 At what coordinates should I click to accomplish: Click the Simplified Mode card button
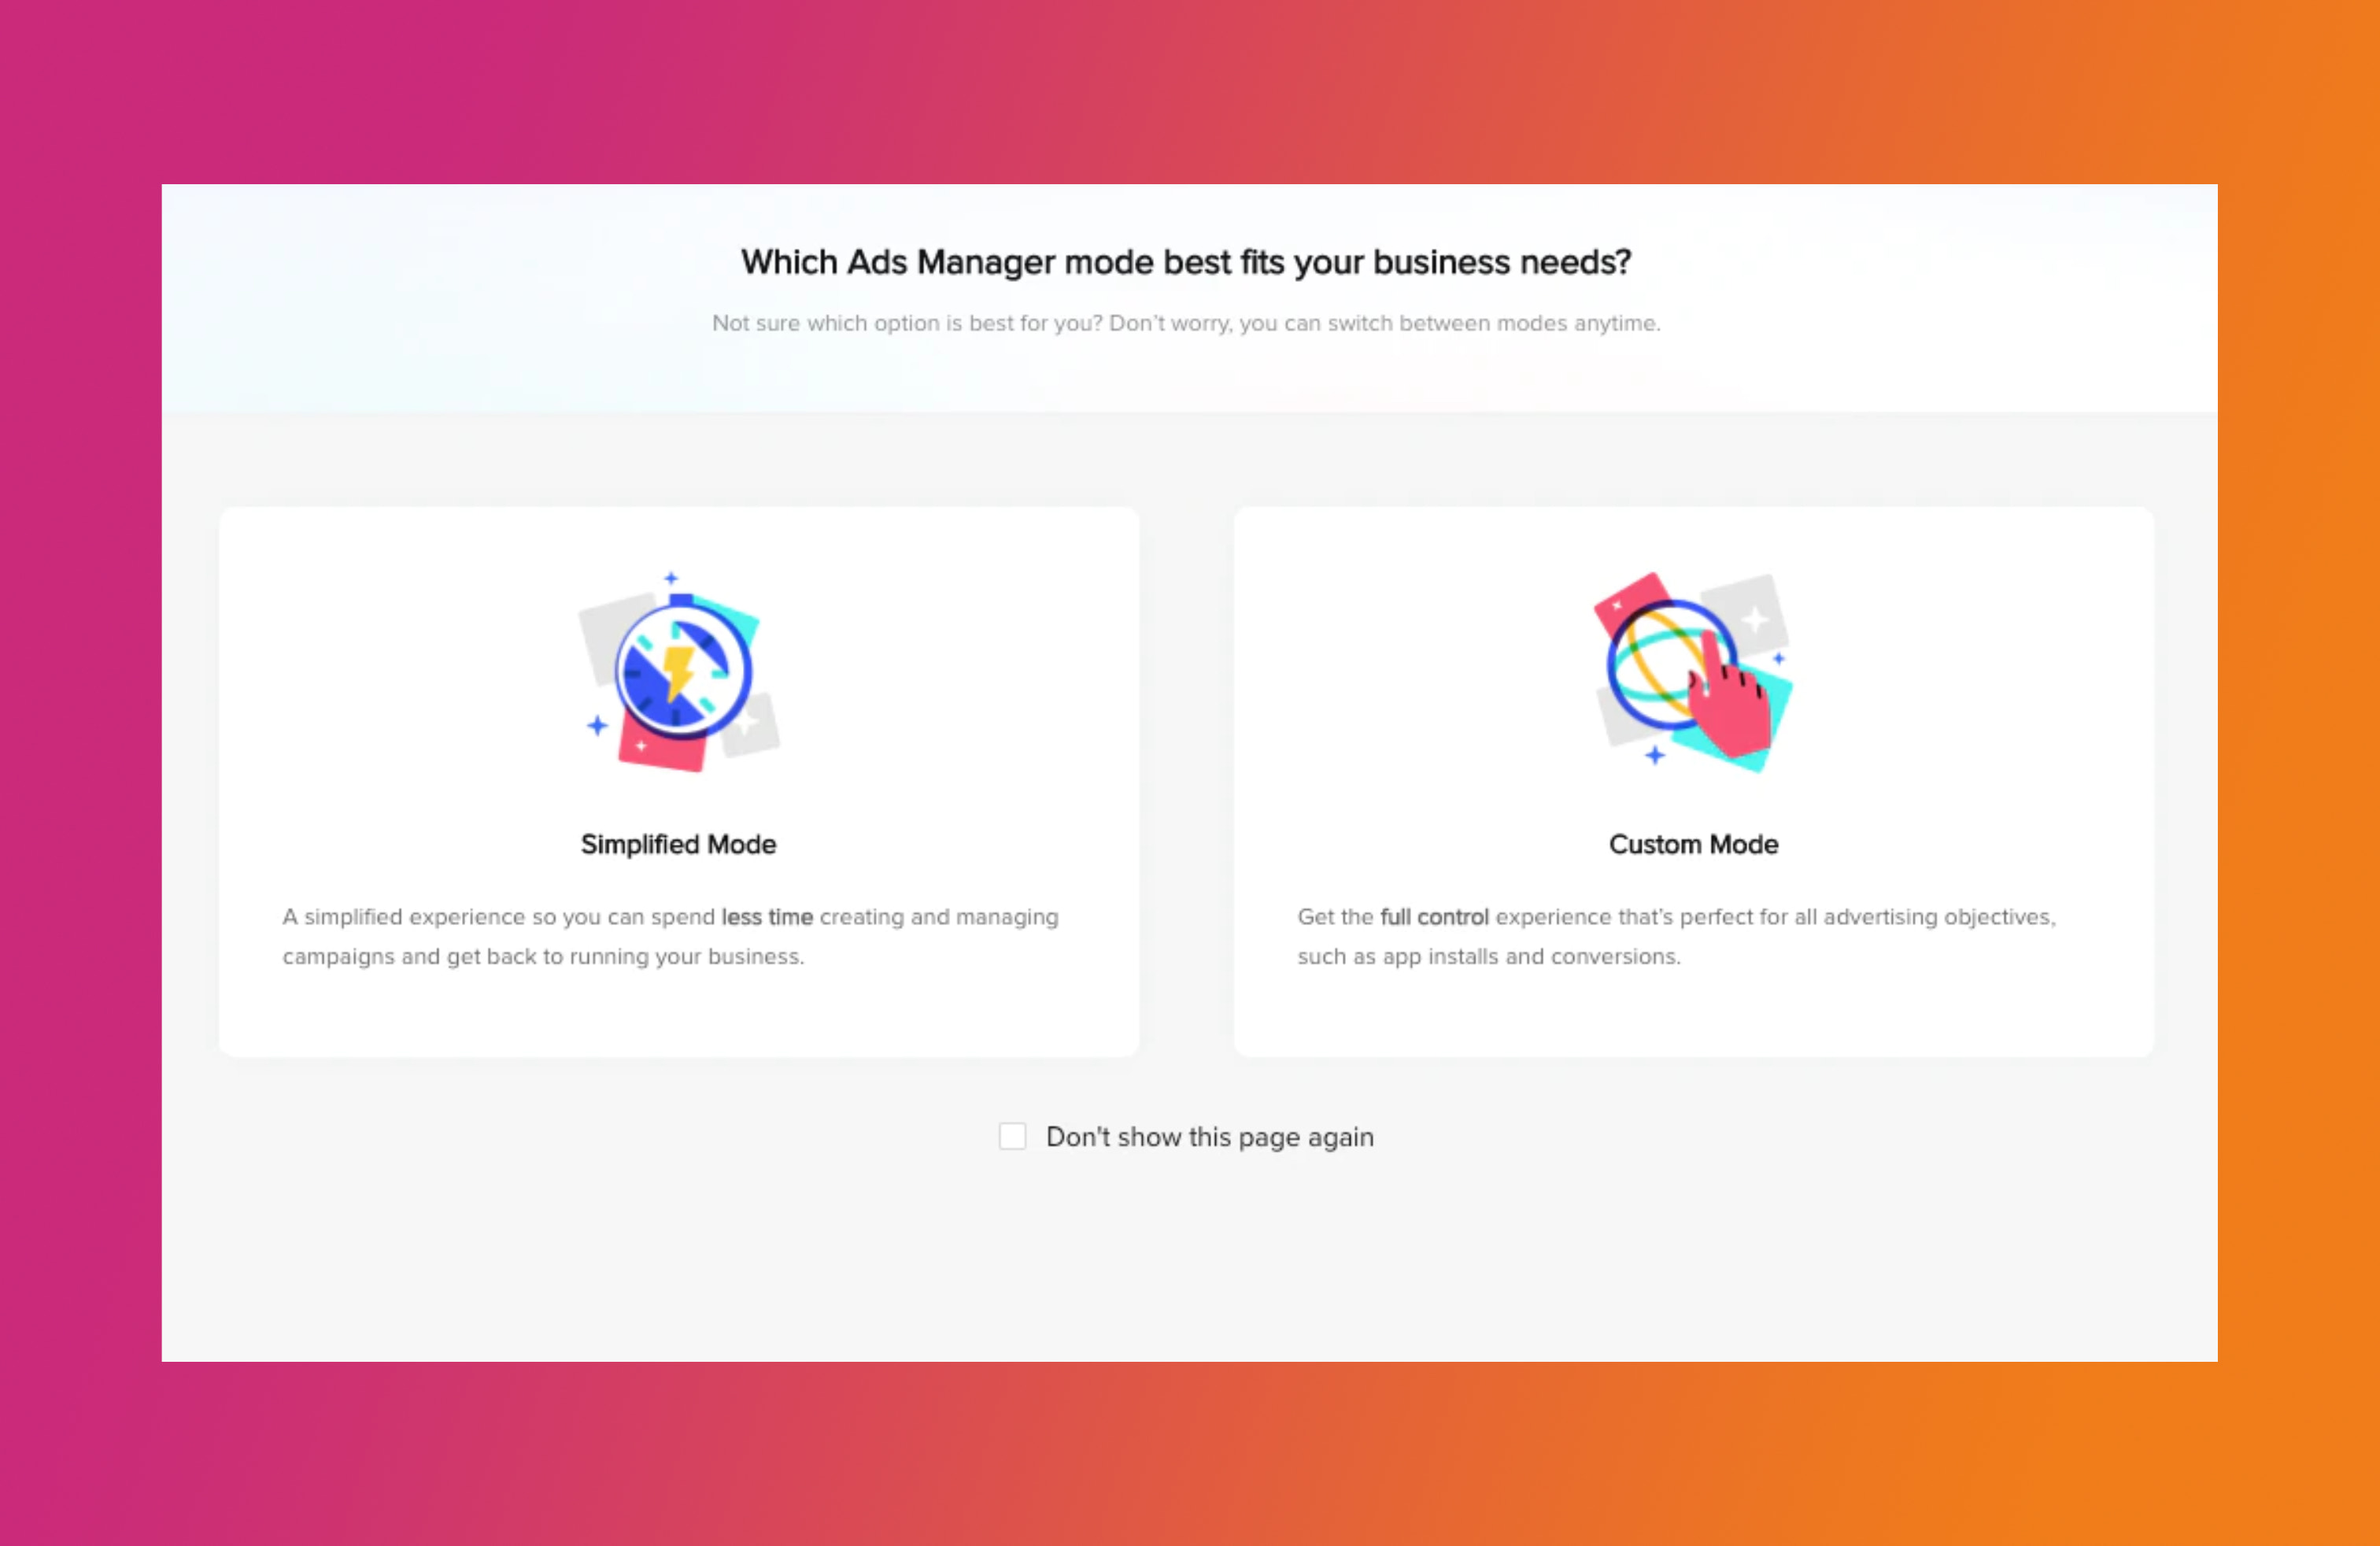tap(678, 779)
